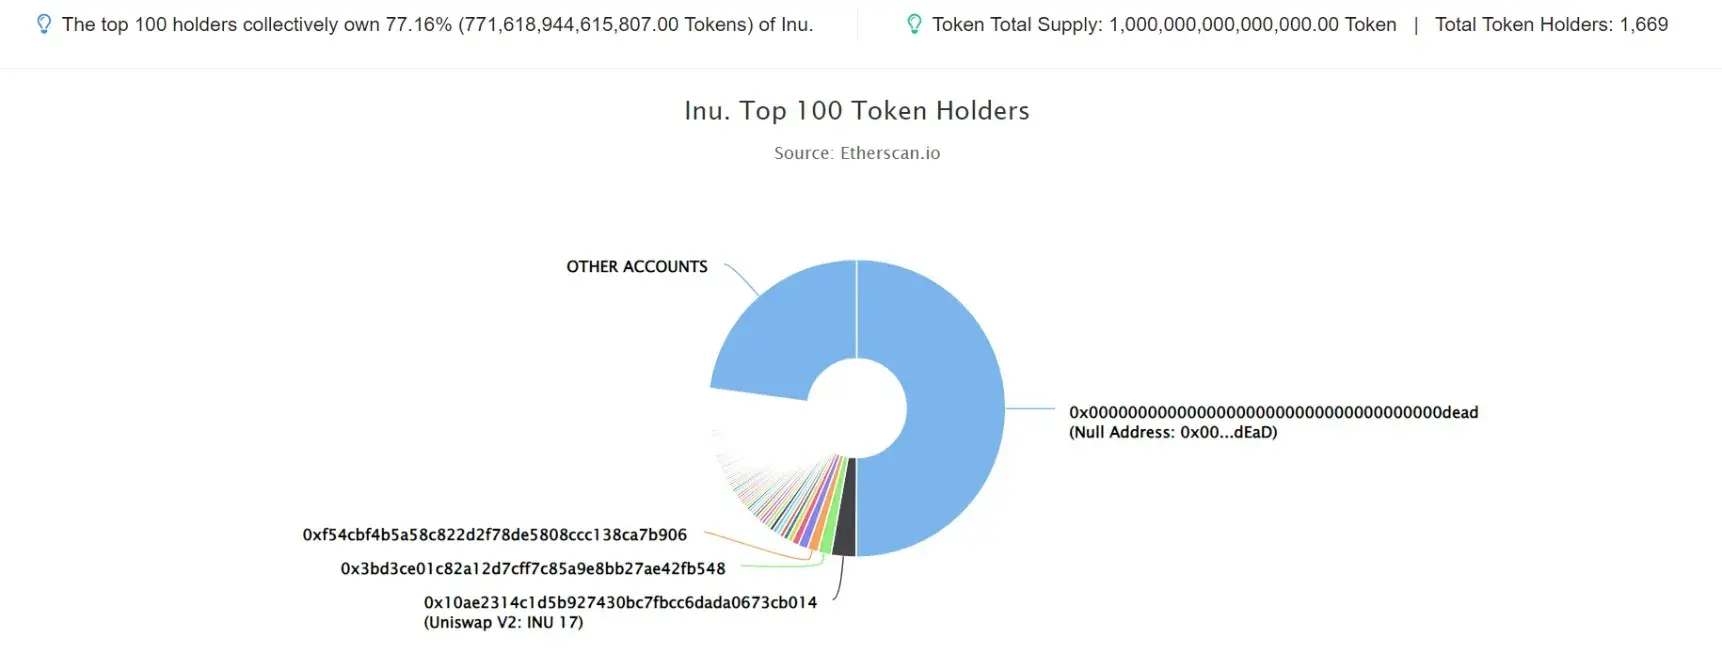Click the white donut hole center
Screen dimensions: 1722x668
(x=857, y=408)
